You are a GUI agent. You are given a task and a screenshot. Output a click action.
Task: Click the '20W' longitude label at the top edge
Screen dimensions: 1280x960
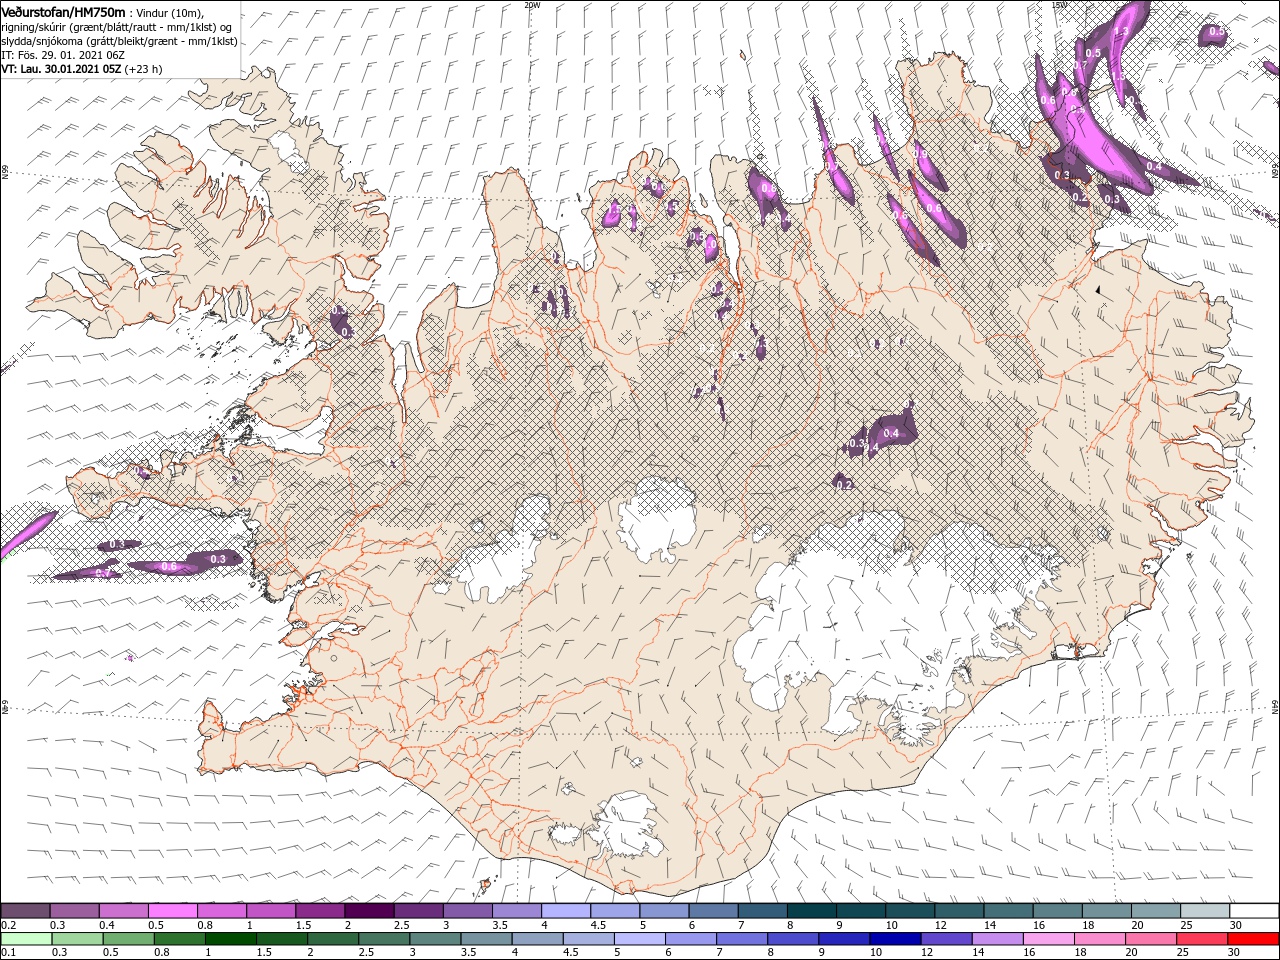(531, 5)
